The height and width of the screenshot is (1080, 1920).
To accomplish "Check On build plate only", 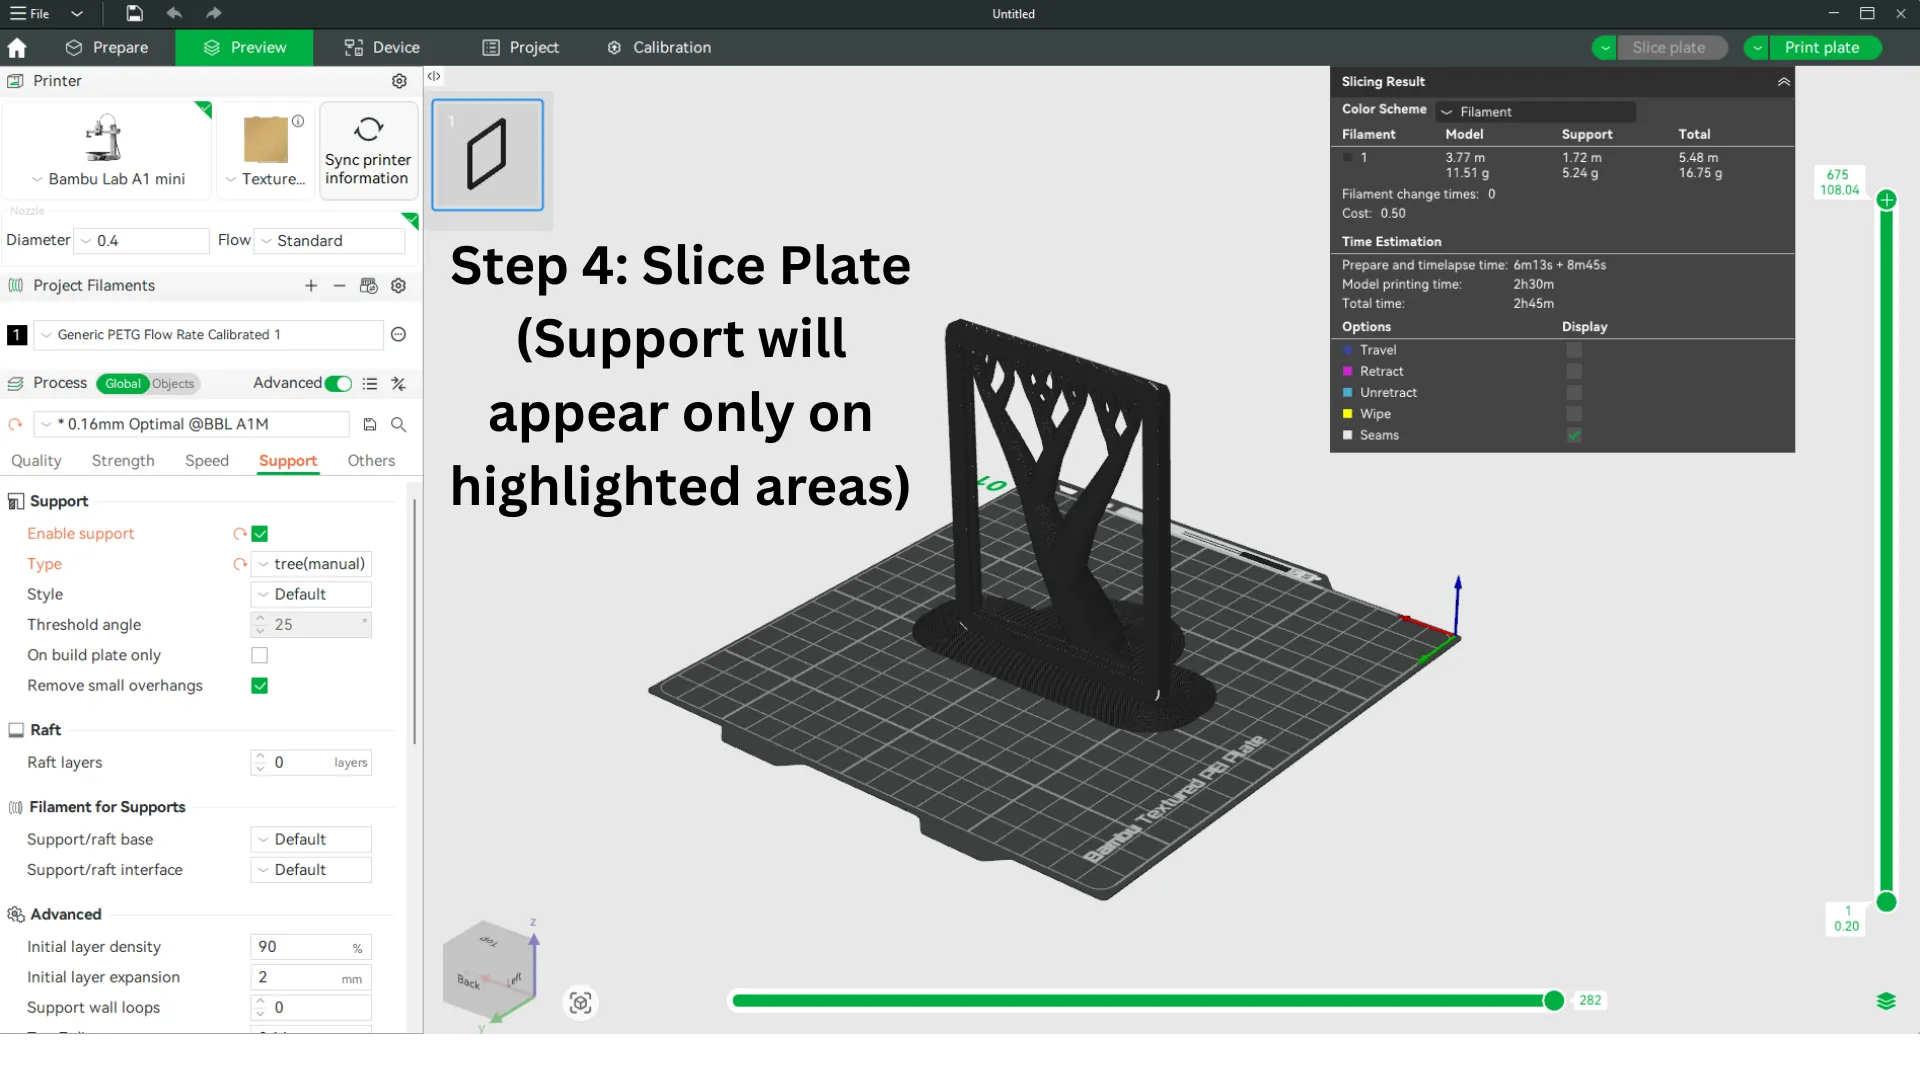I will [x=260, y=656].
